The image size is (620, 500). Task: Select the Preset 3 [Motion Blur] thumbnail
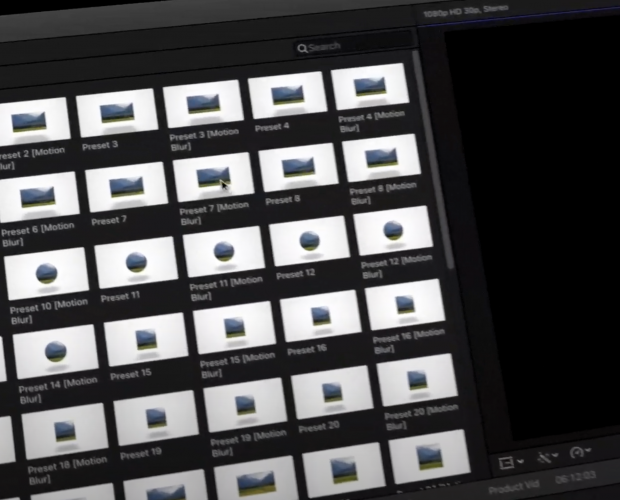203,103
